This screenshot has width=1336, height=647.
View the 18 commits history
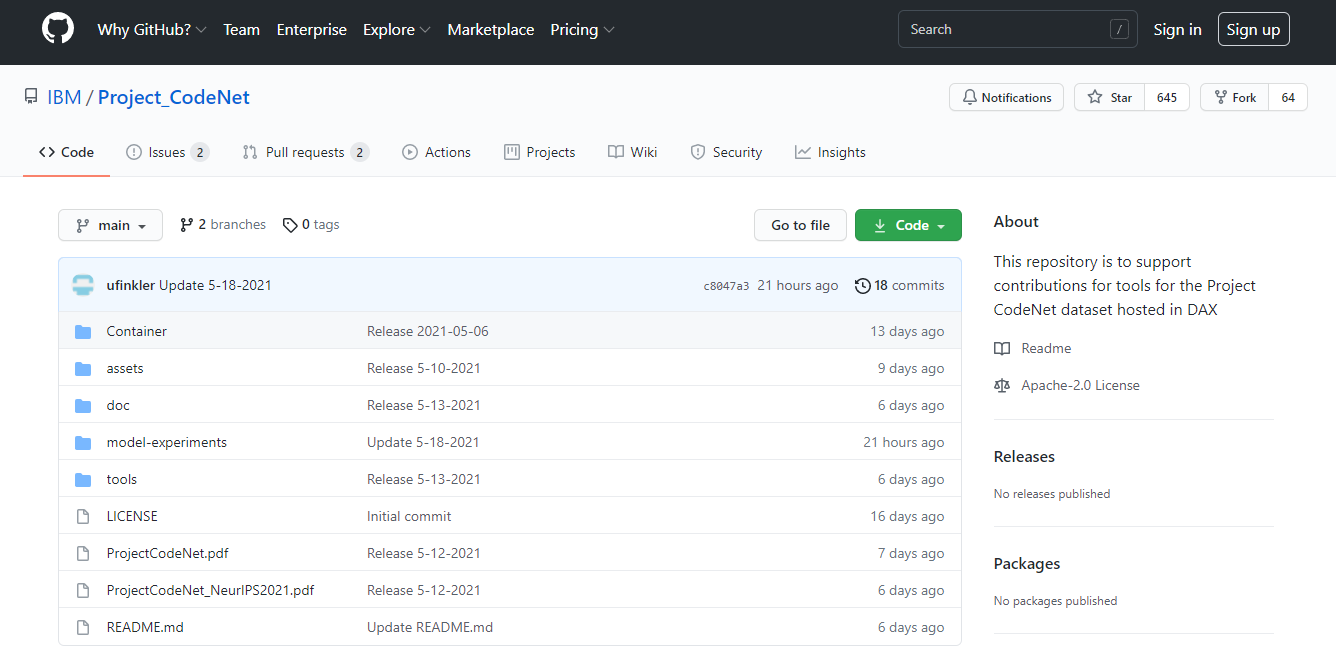click(x=899, y=285)
